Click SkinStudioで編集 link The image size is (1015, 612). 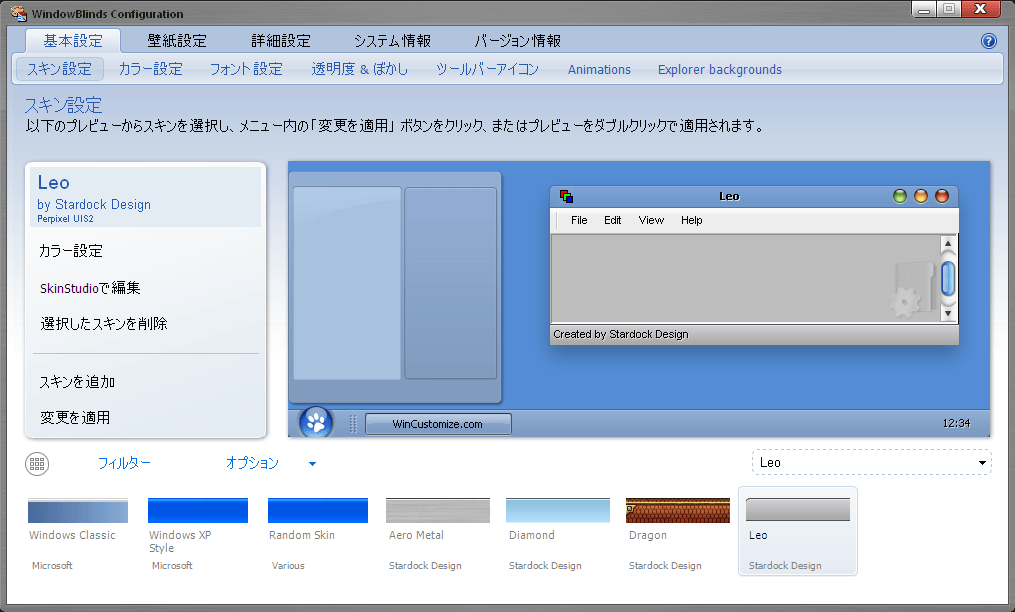pyautogui.click(x=90, y=288)
